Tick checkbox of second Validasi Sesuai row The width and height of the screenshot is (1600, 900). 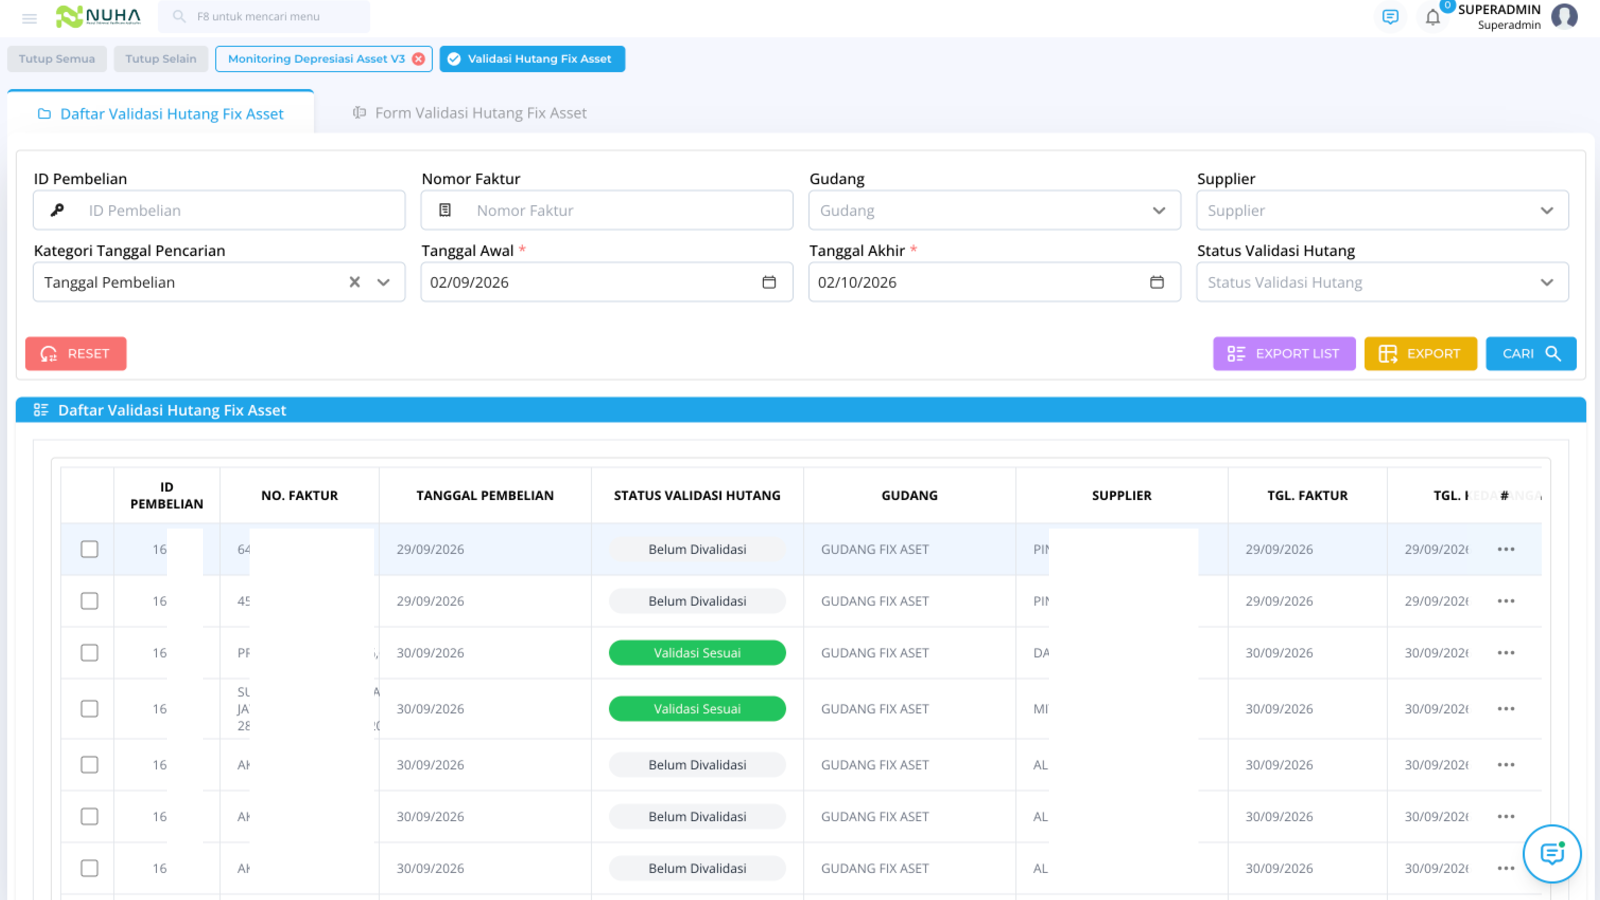pos(90,709)
